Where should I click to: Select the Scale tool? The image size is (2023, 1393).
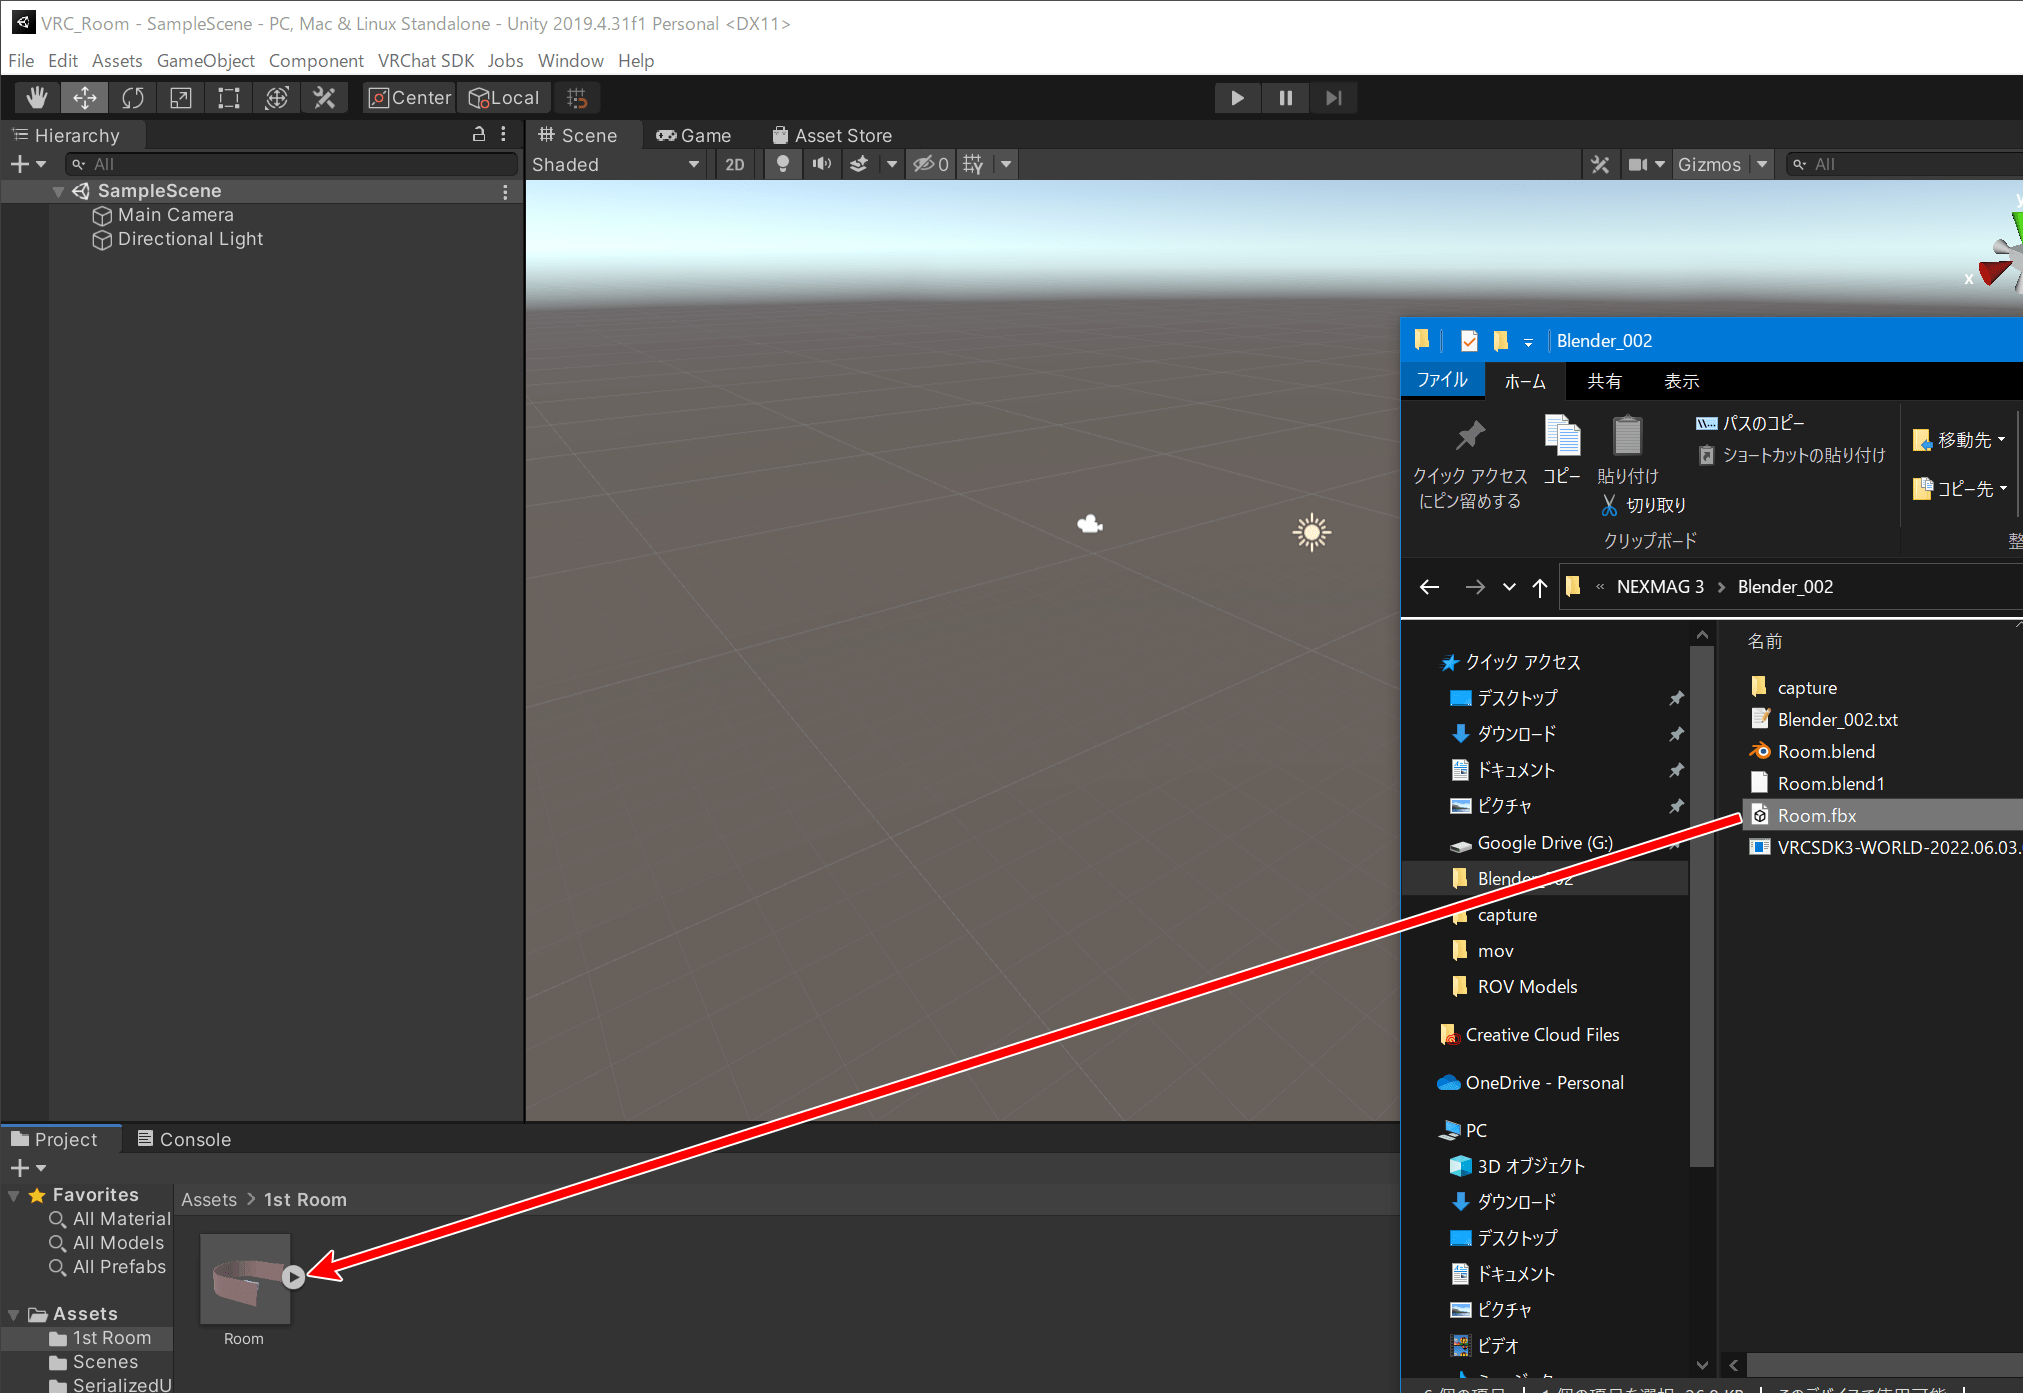point(181,98)
